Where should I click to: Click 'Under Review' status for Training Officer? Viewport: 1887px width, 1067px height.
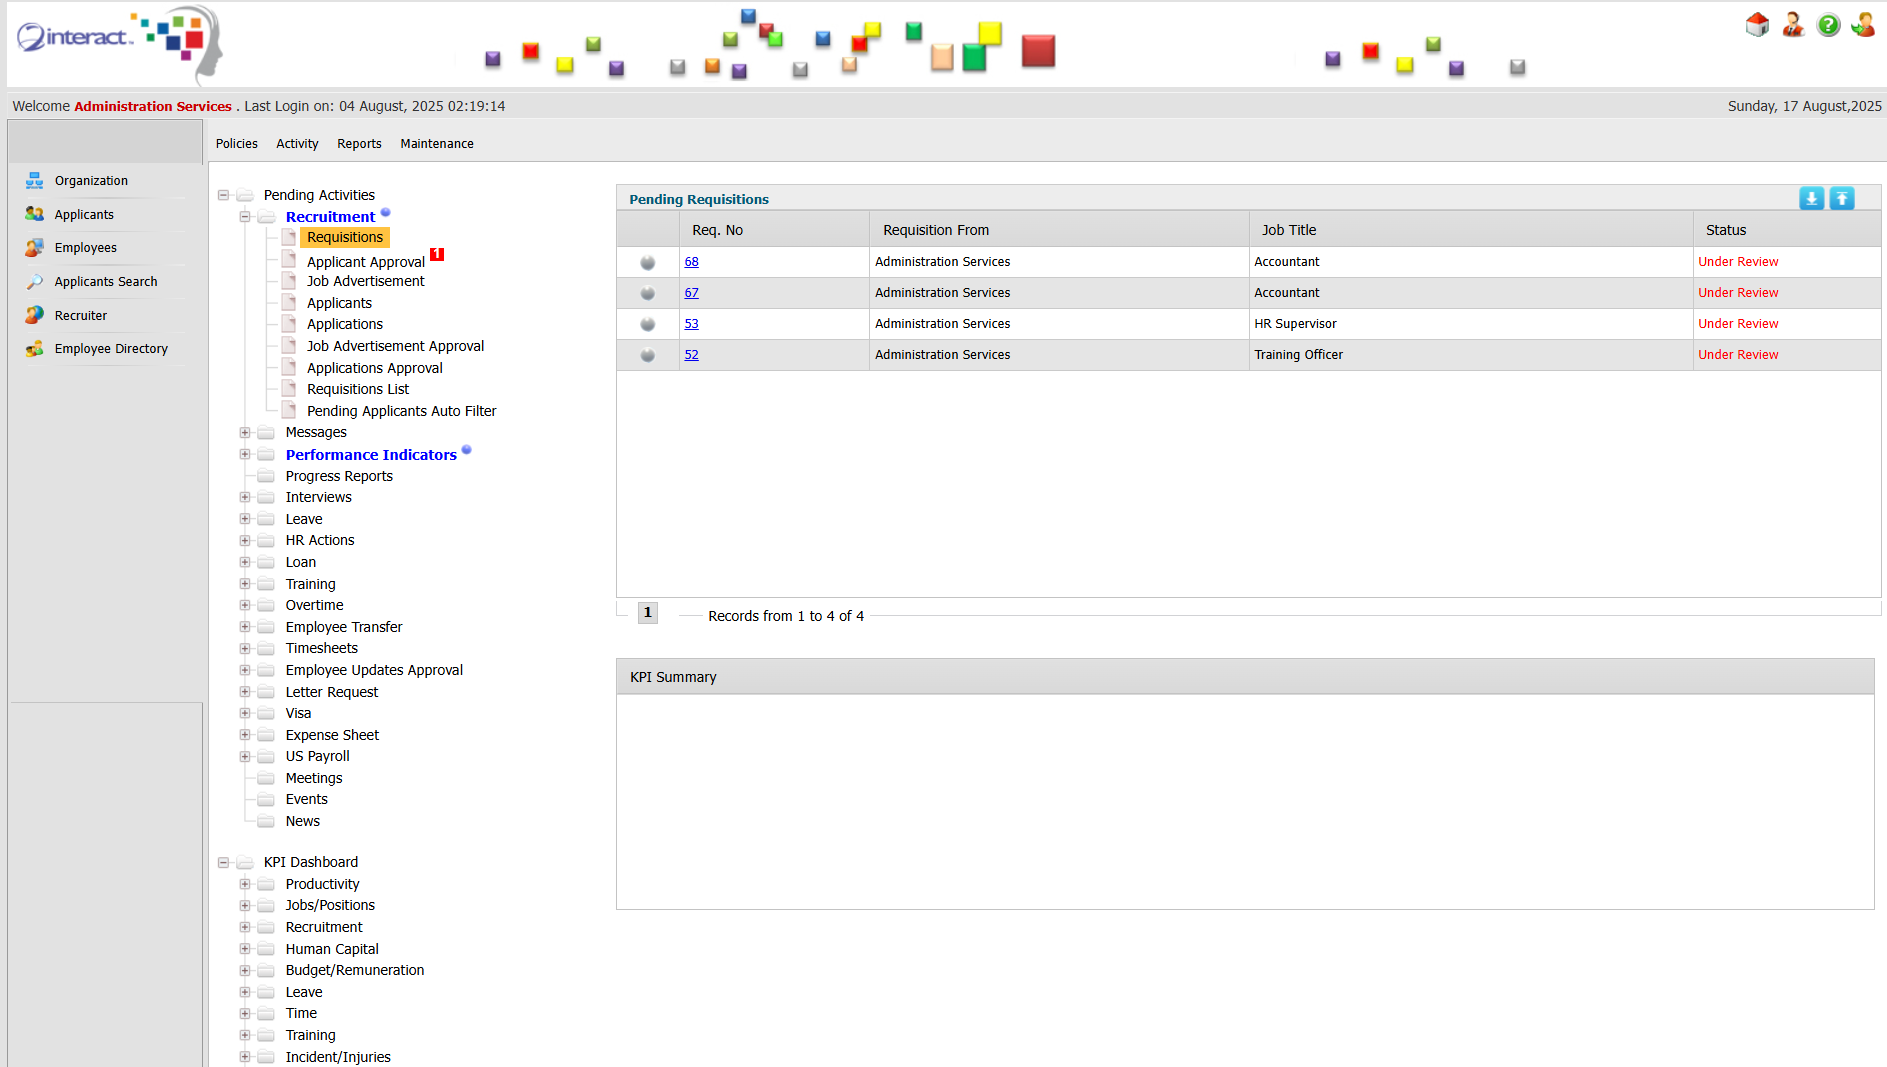pos(1738,355)
